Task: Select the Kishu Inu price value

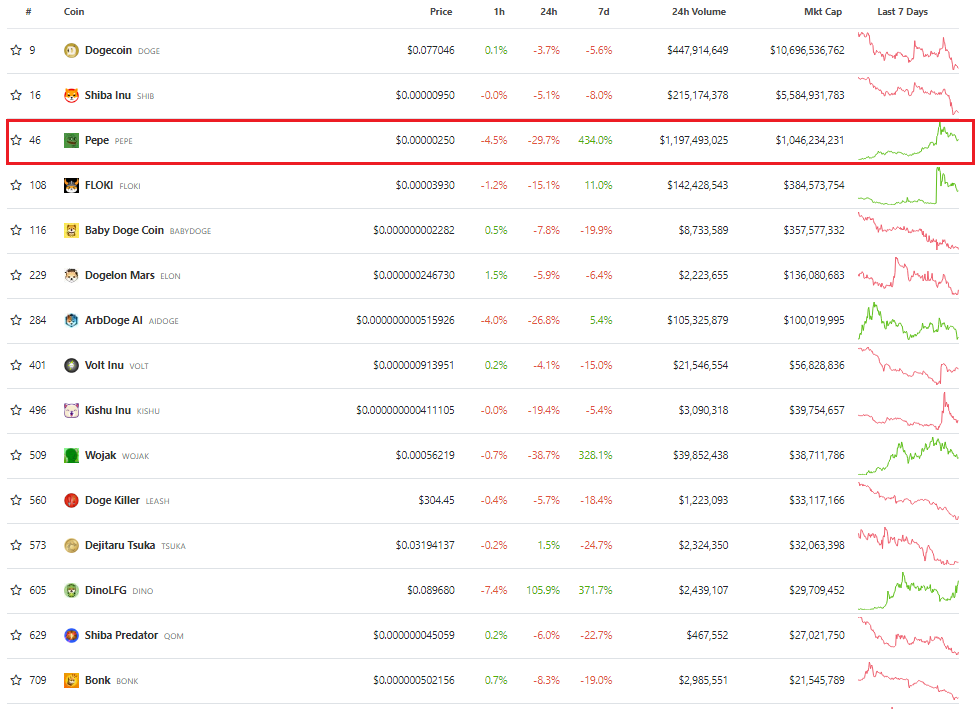Action: (x=405, y=410)
